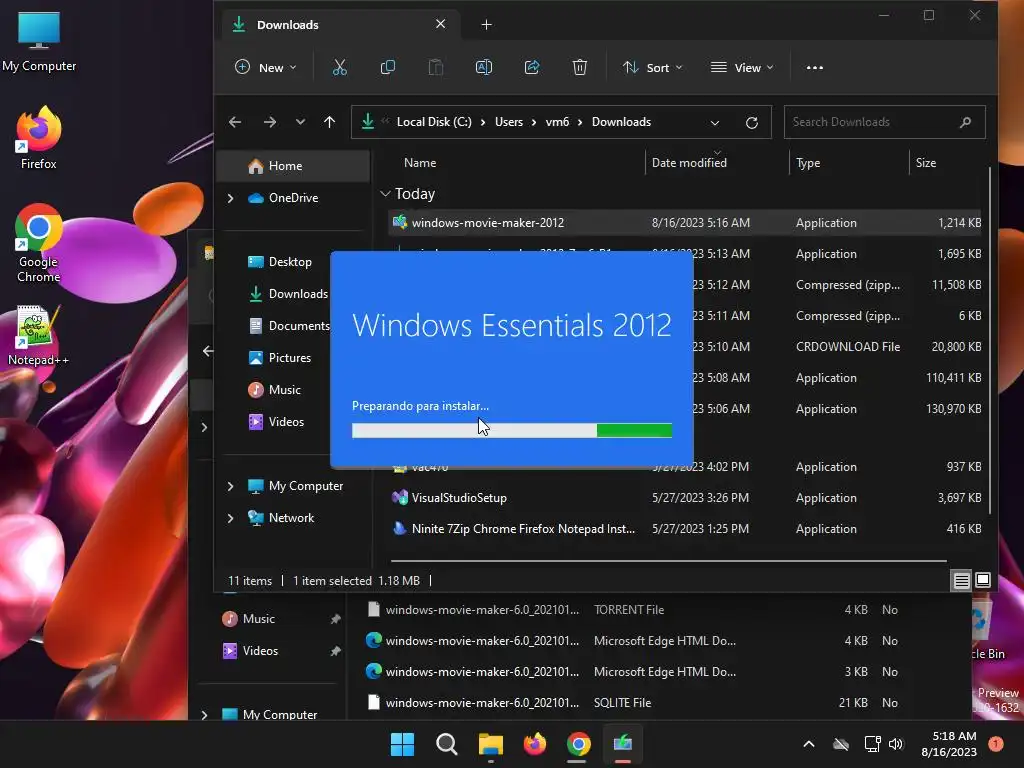Expand My Computer in back window

[x=204, y=714]
